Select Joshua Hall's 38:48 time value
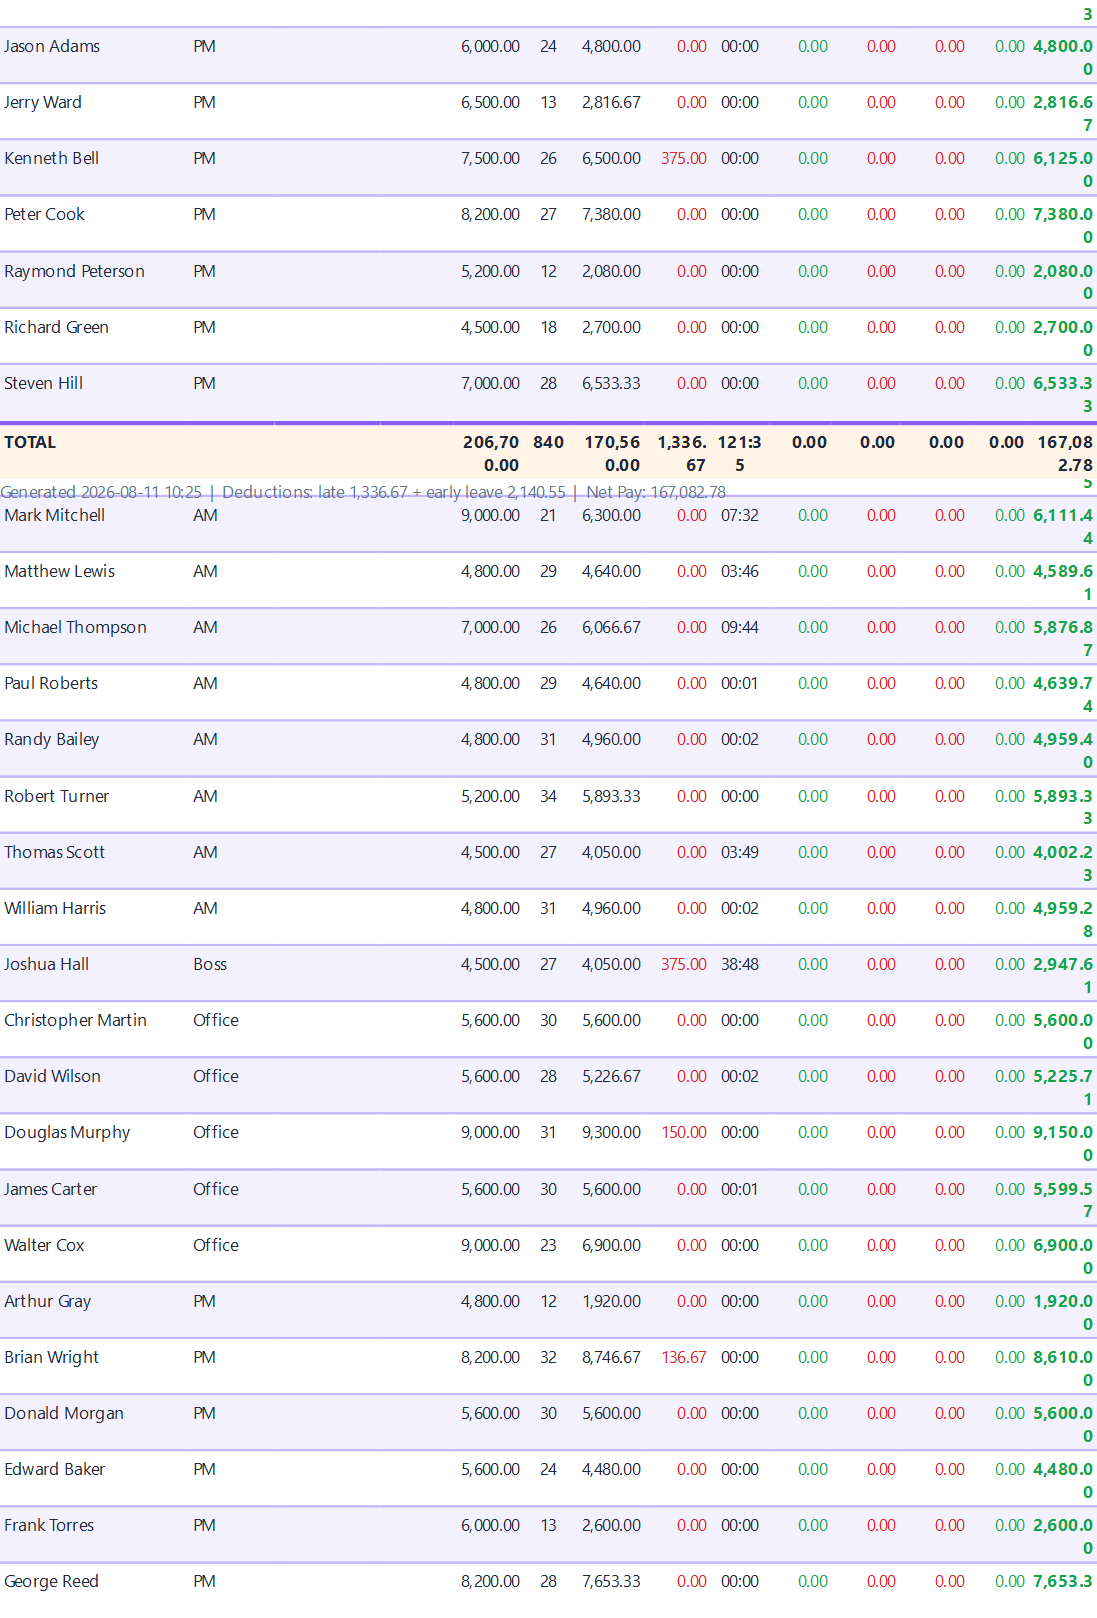Image resolution: width=1097 pixels, height=1618 pixels. pyautogui.click(x=740, y=964)
